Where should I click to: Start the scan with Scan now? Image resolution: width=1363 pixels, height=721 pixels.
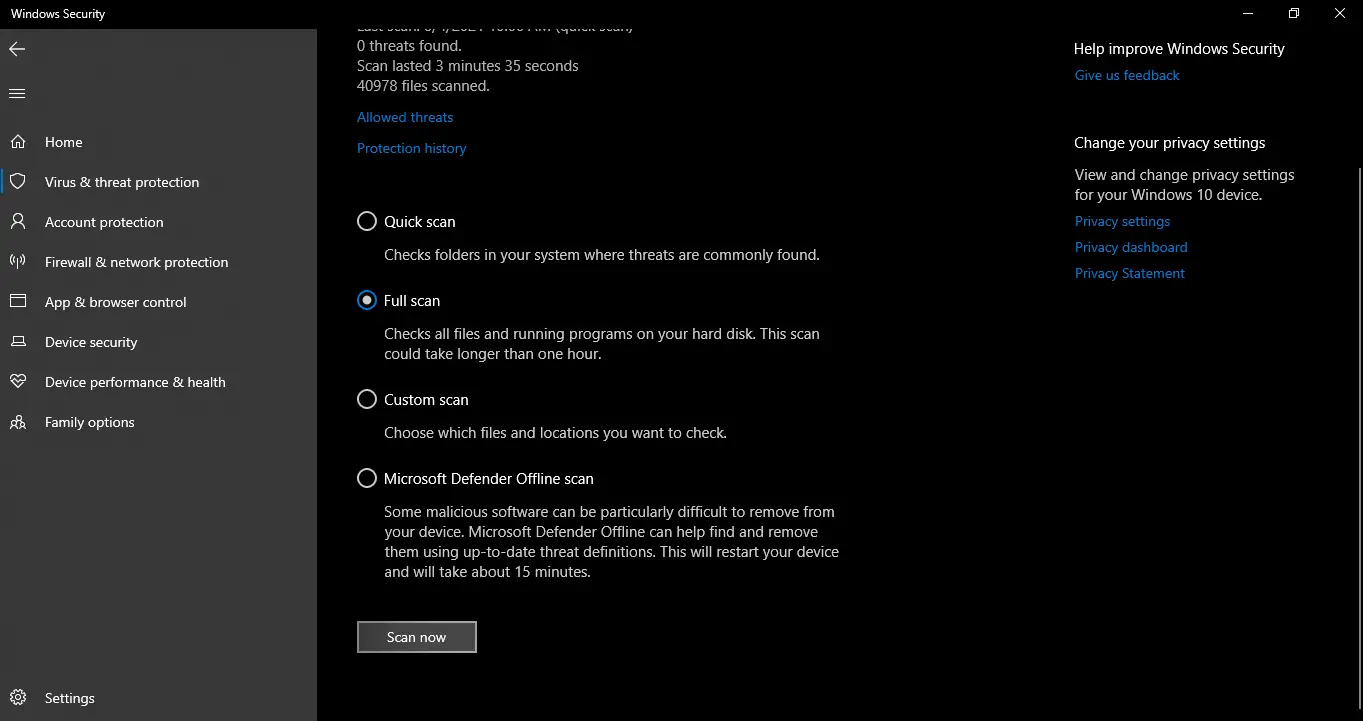point(417,637)
